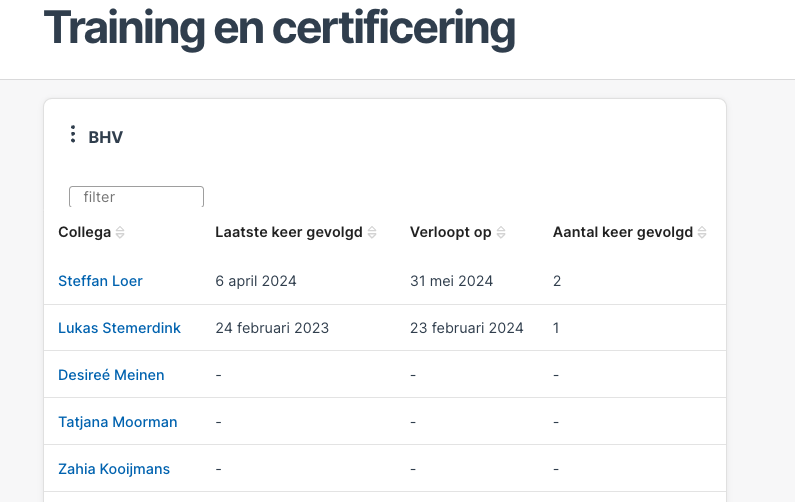Click the Verloopt op header text

pyautogui.click(x=450, y=232)
